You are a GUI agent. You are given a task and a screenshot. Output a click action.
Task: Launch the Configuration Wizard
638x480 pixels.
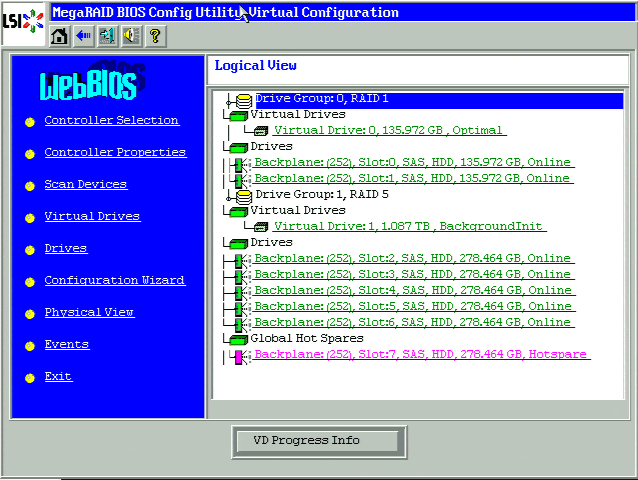[115, 280]
